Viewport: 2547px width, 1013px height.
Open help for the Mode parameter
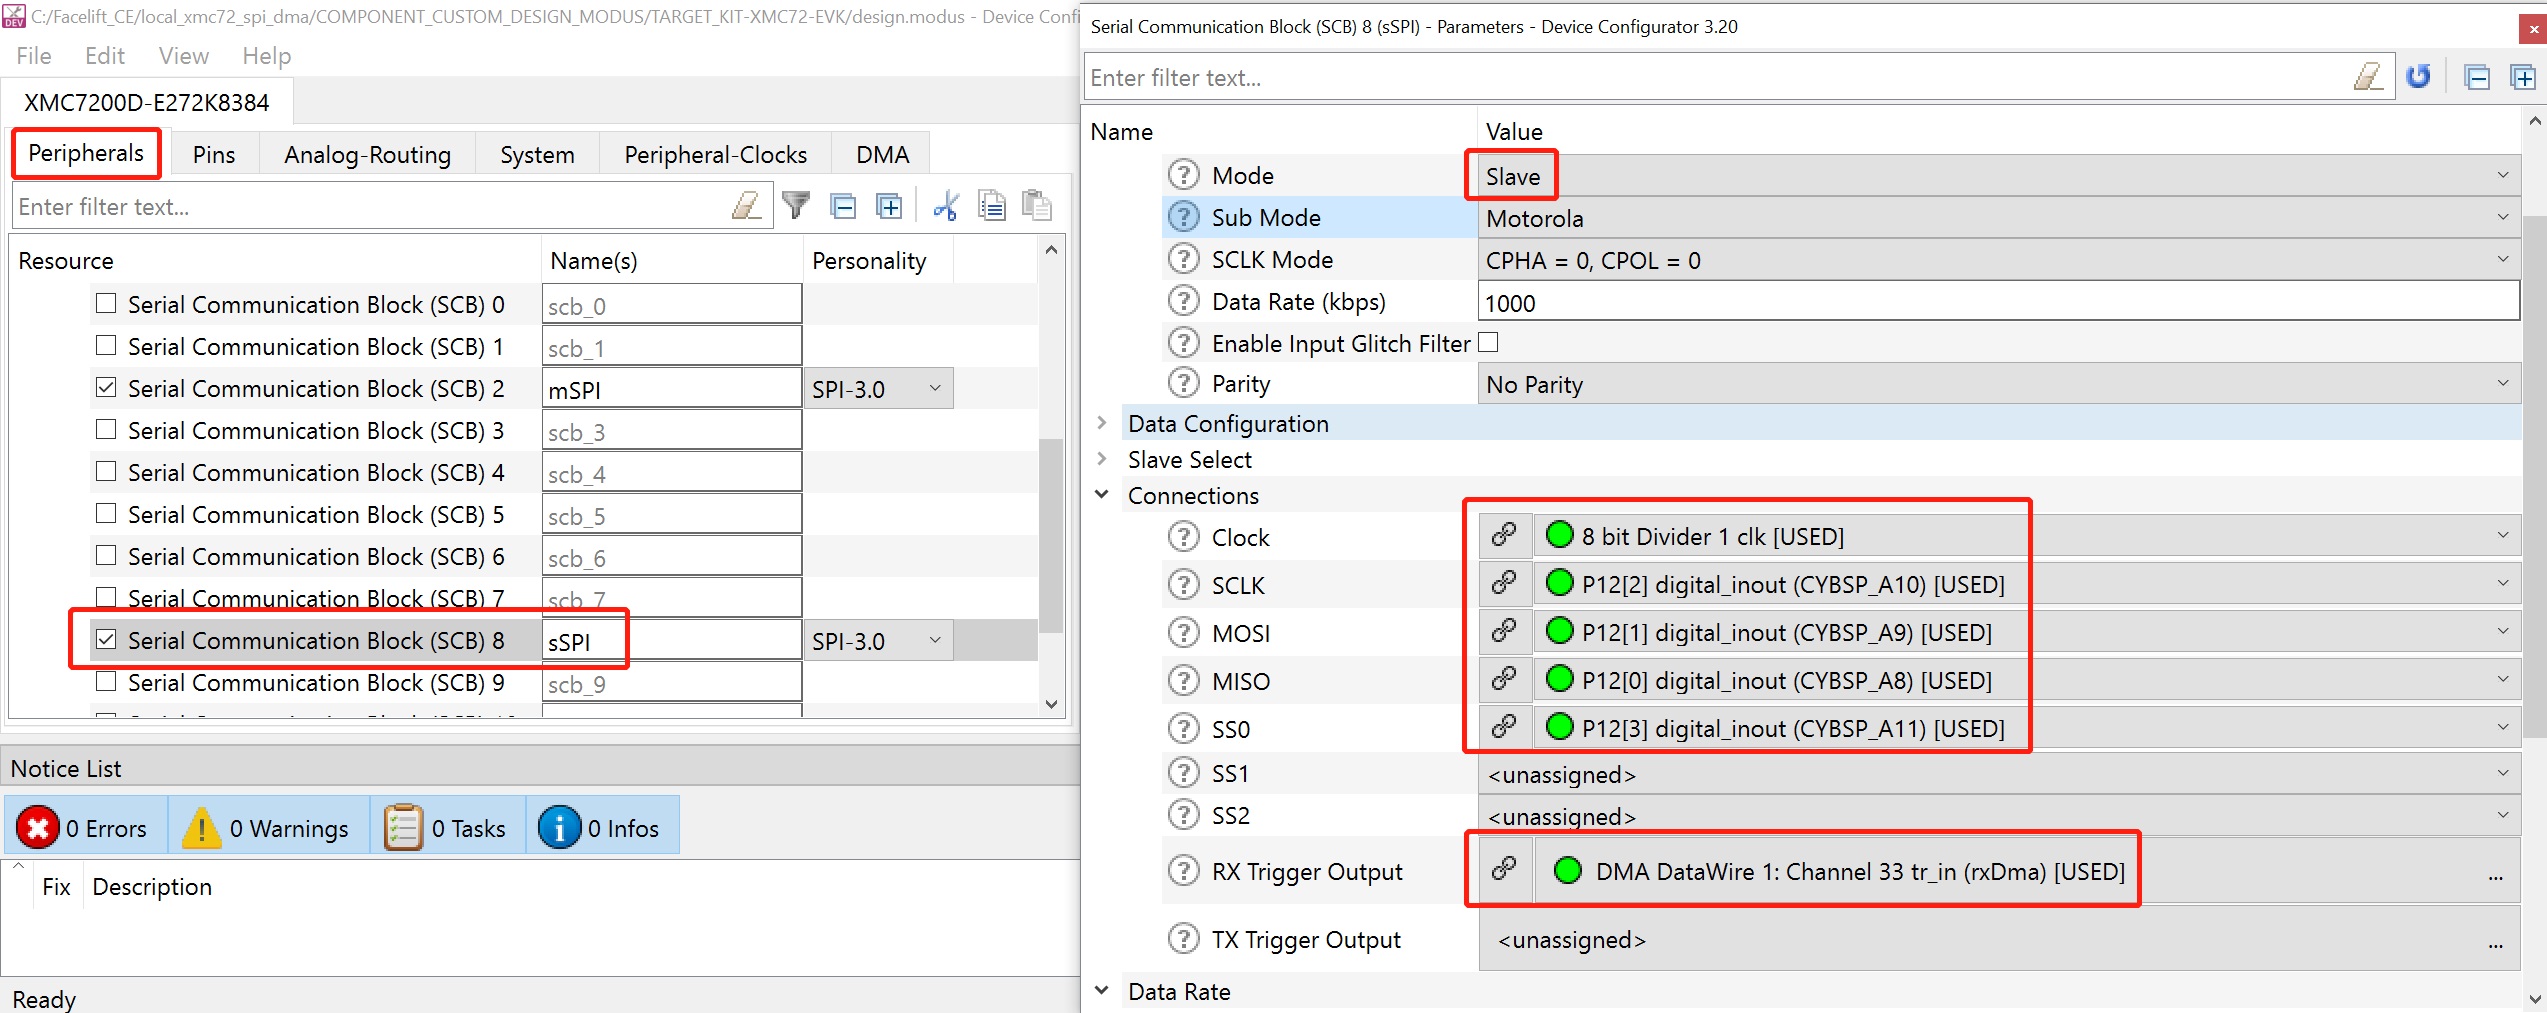click(1183, 175)
